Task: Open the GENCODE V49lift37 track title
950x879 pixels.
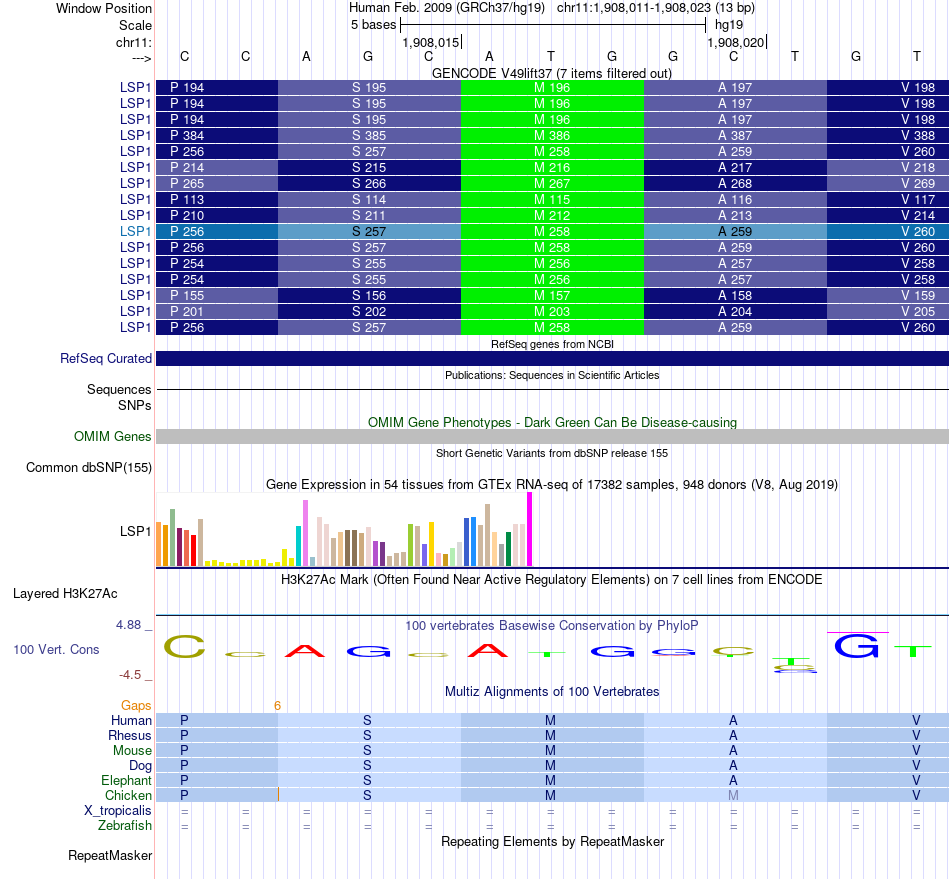Action: click(551, 73)
